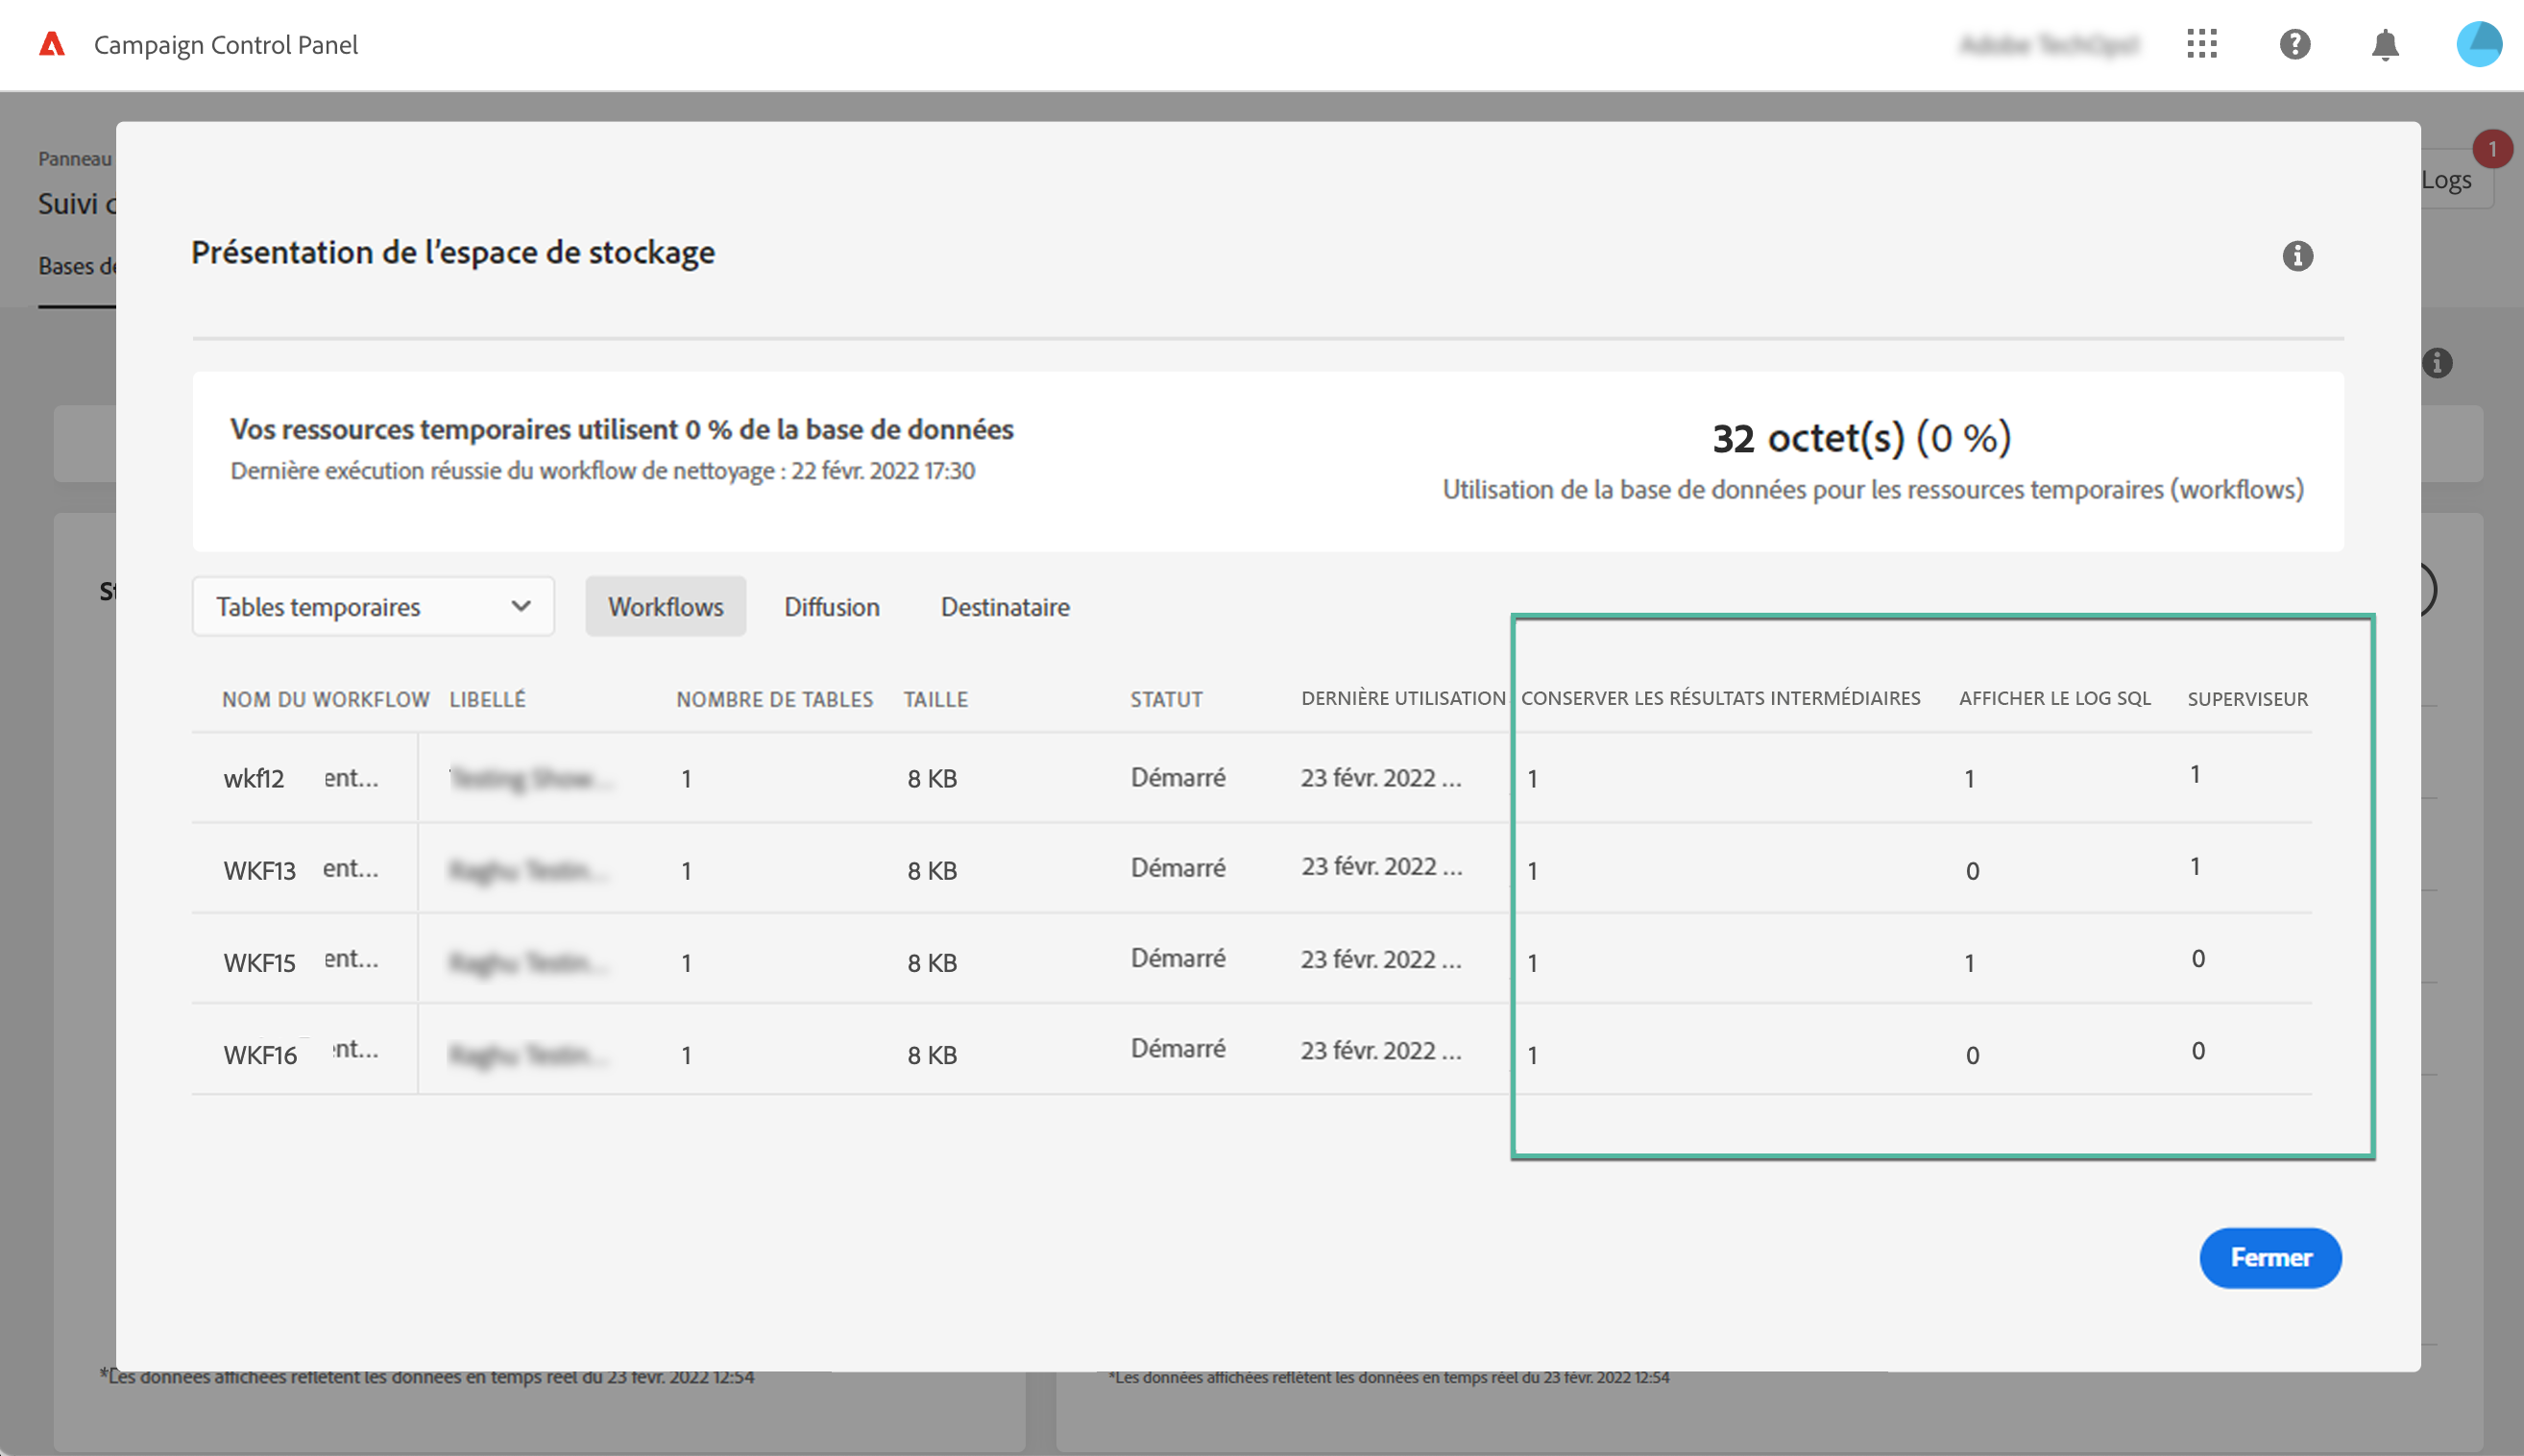Sort by the Taille column header
2524x1456 pixels.
click(x=935, y=699)
